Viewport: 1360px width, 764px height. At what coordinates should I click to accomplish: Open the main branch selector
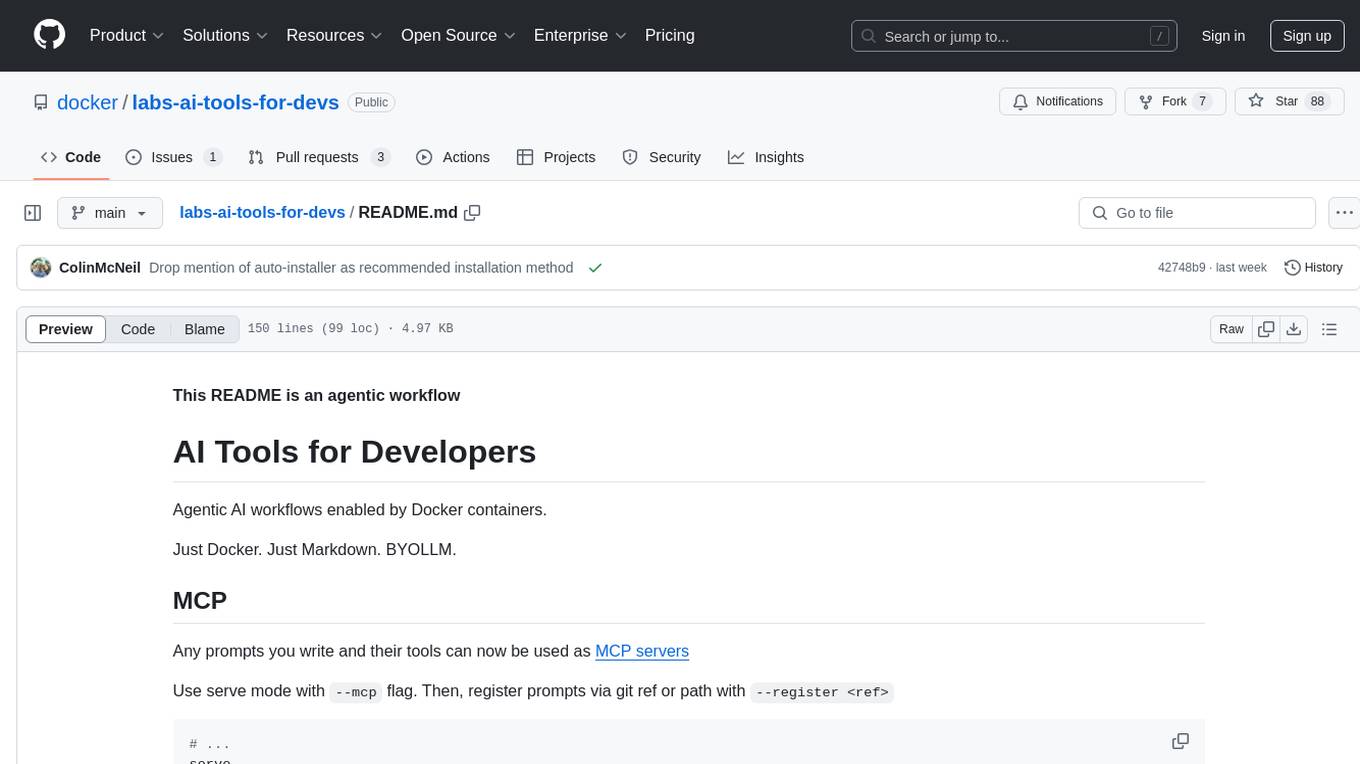point(110,213)
